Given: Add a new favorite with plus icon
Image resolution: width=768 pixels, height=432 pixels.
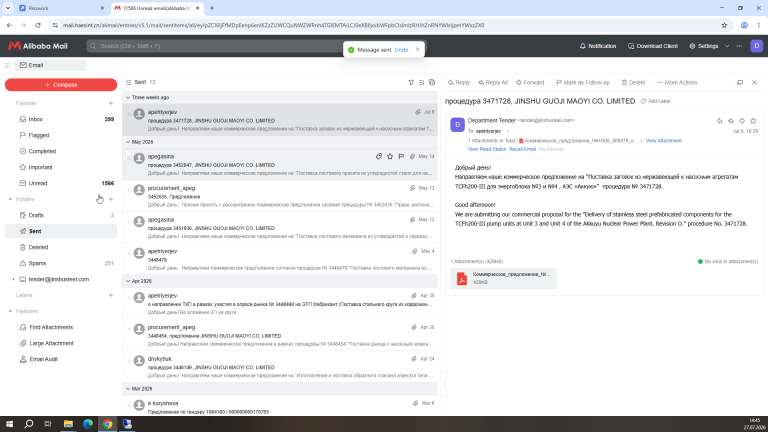Looking at the screenshot, I should [111, 103].
